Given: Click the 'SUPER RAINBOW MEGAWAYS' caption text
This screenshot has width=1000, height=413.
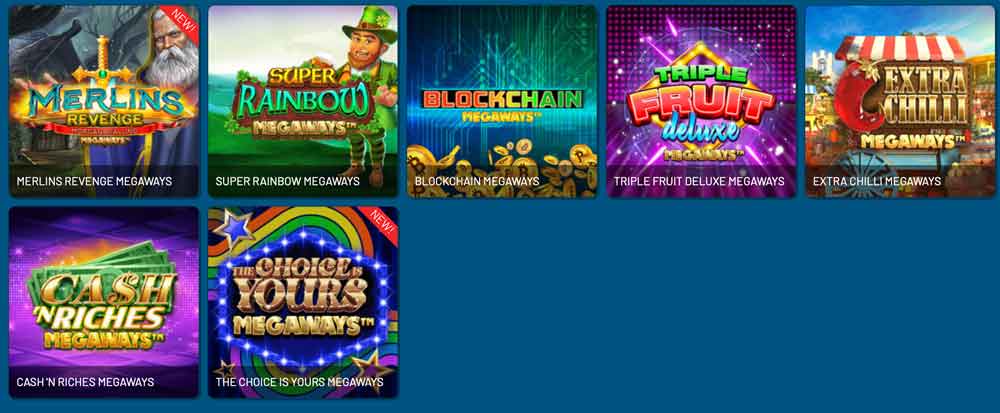Looking at the screenshot, I should [288, 181].
